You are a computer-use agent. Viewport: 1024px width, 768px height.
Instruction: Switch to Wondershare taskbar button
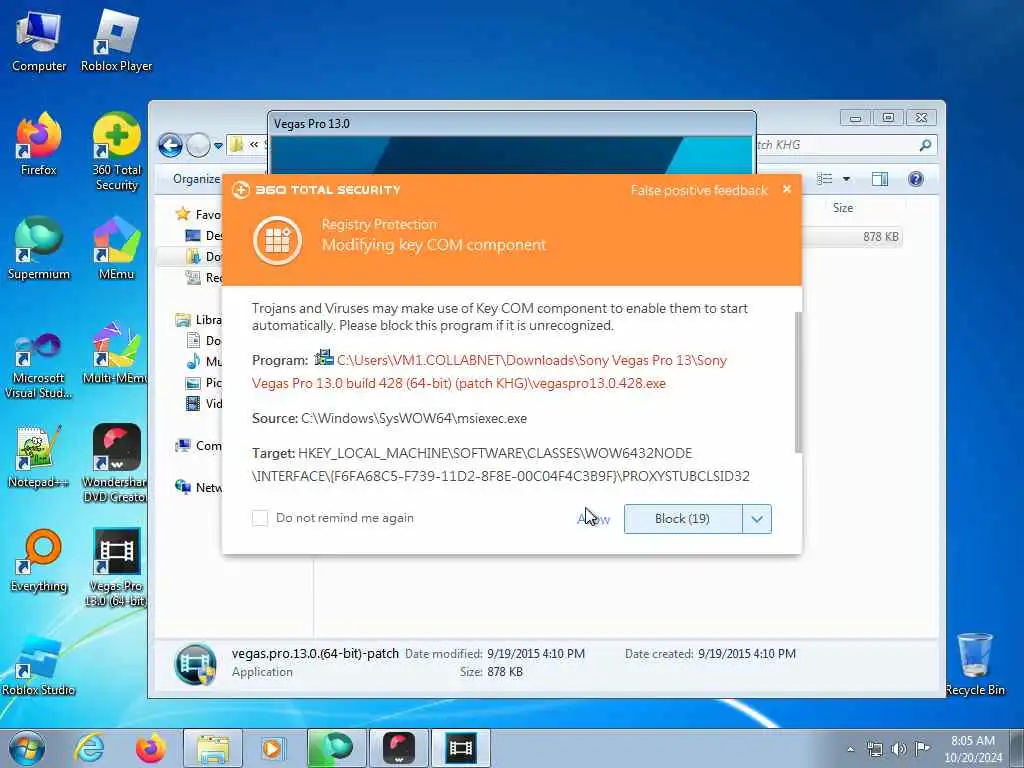[399, 748]
